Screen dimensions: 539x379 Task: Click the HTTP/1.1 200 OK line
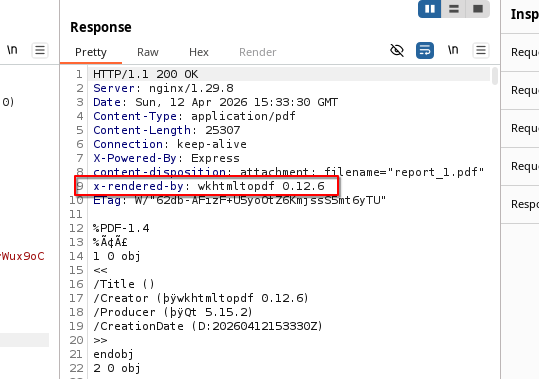[x=145, y=74]
